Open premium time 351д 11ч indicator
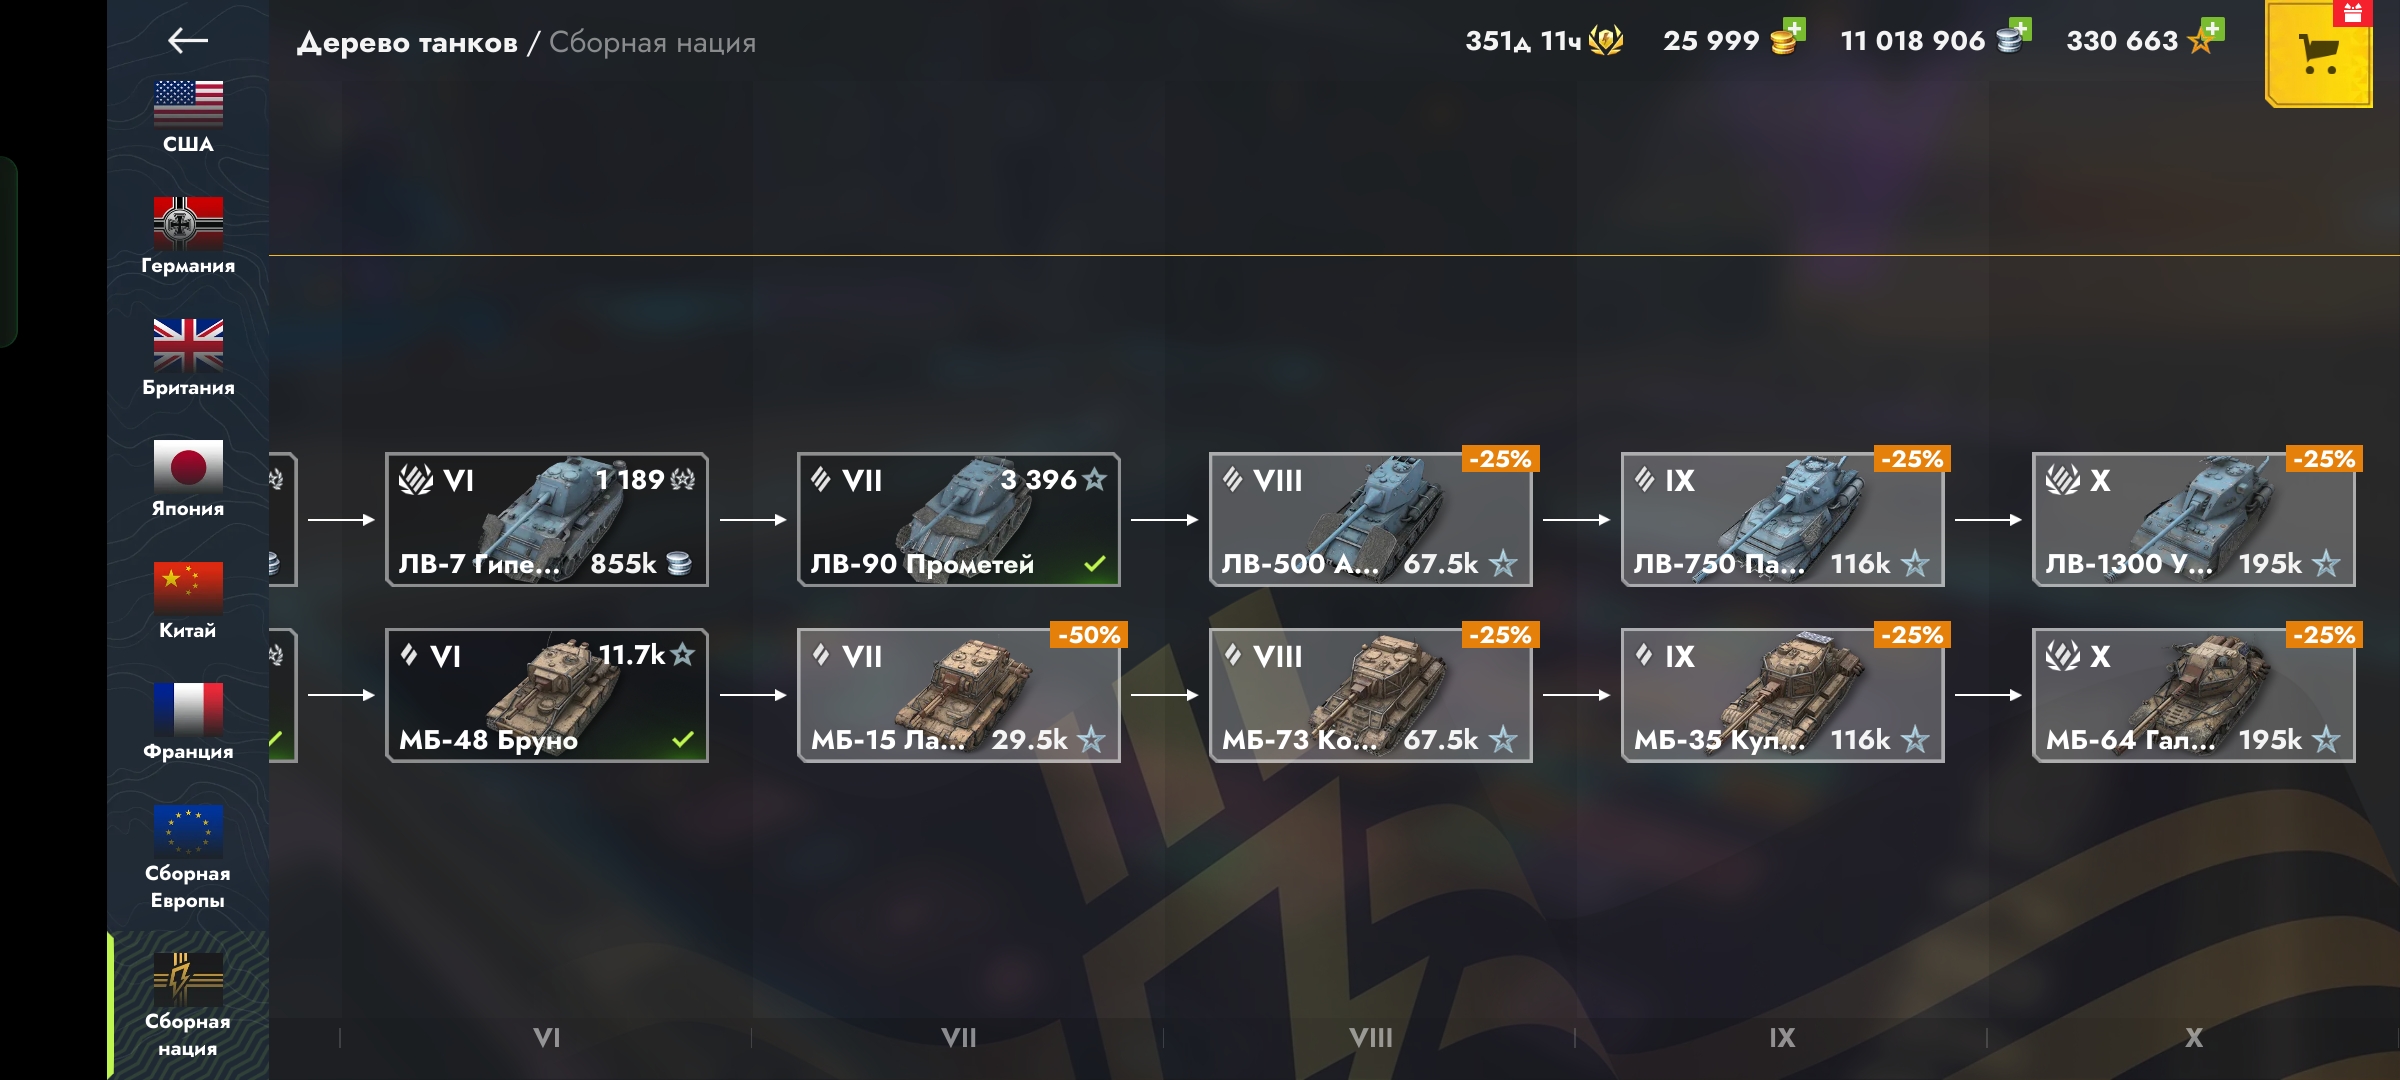 pyautogui.click(x=1544, y=41)
